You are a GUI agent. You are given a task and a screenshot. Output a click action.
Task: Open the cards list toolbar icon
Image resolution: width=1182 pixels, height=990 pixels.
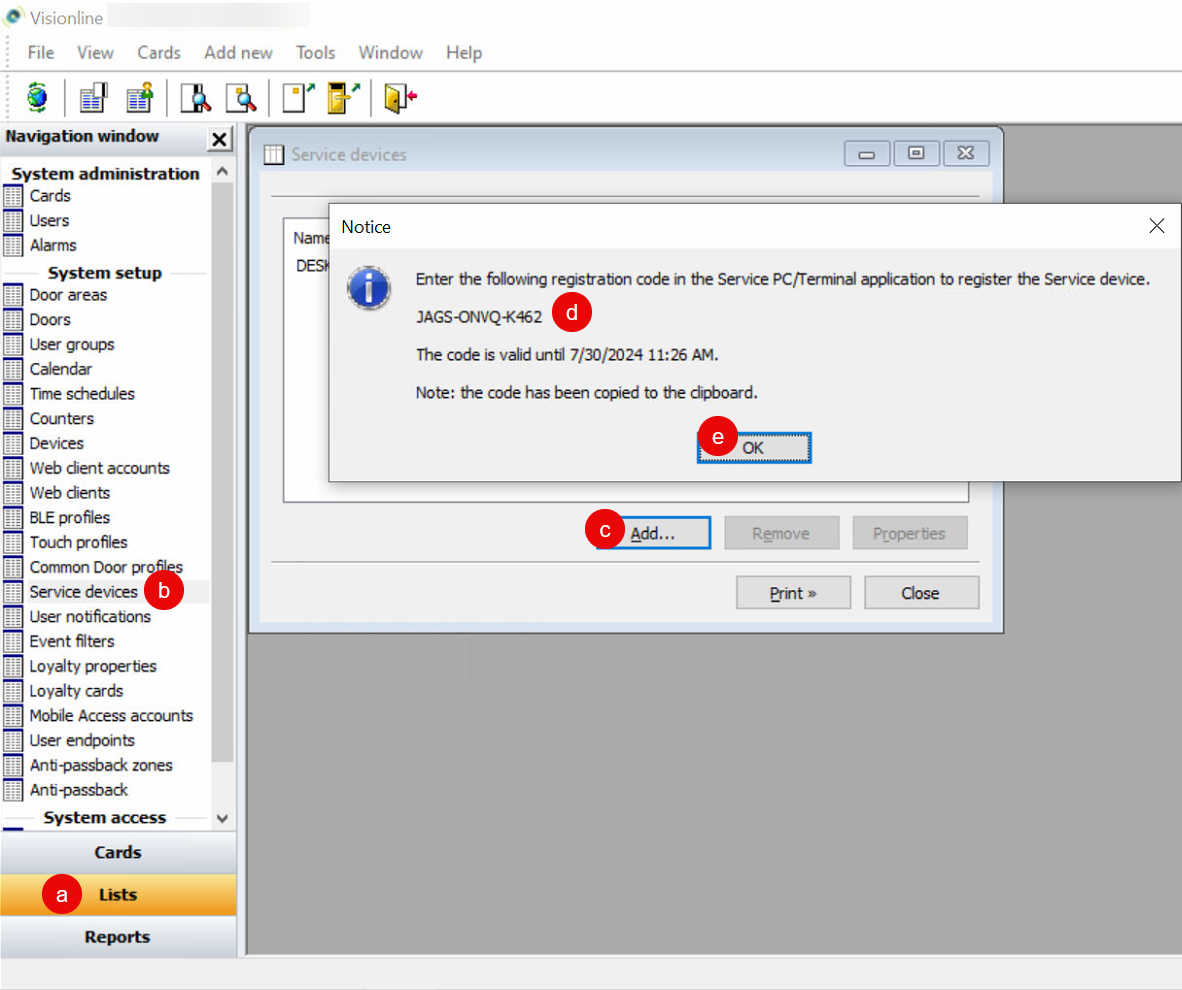[x=93, y=98]
